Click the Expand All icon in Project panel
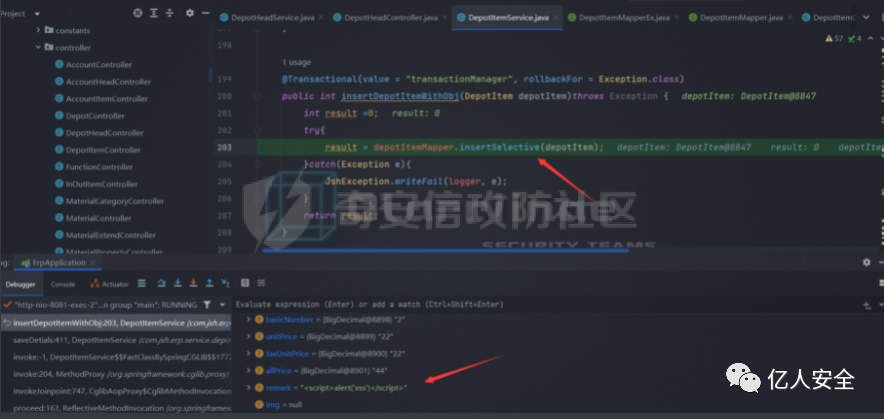Viewport: 884px width, 419px height. tap(154, 13)
